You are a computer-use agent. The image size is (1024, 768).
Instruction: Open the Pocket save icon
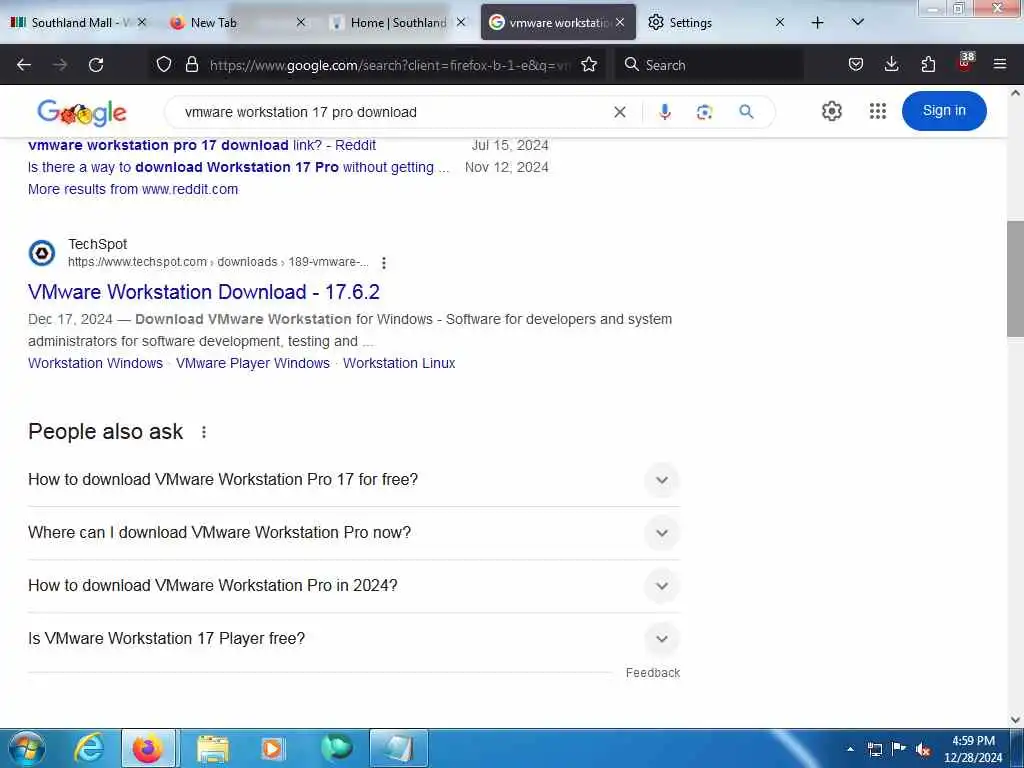(856, 65)
